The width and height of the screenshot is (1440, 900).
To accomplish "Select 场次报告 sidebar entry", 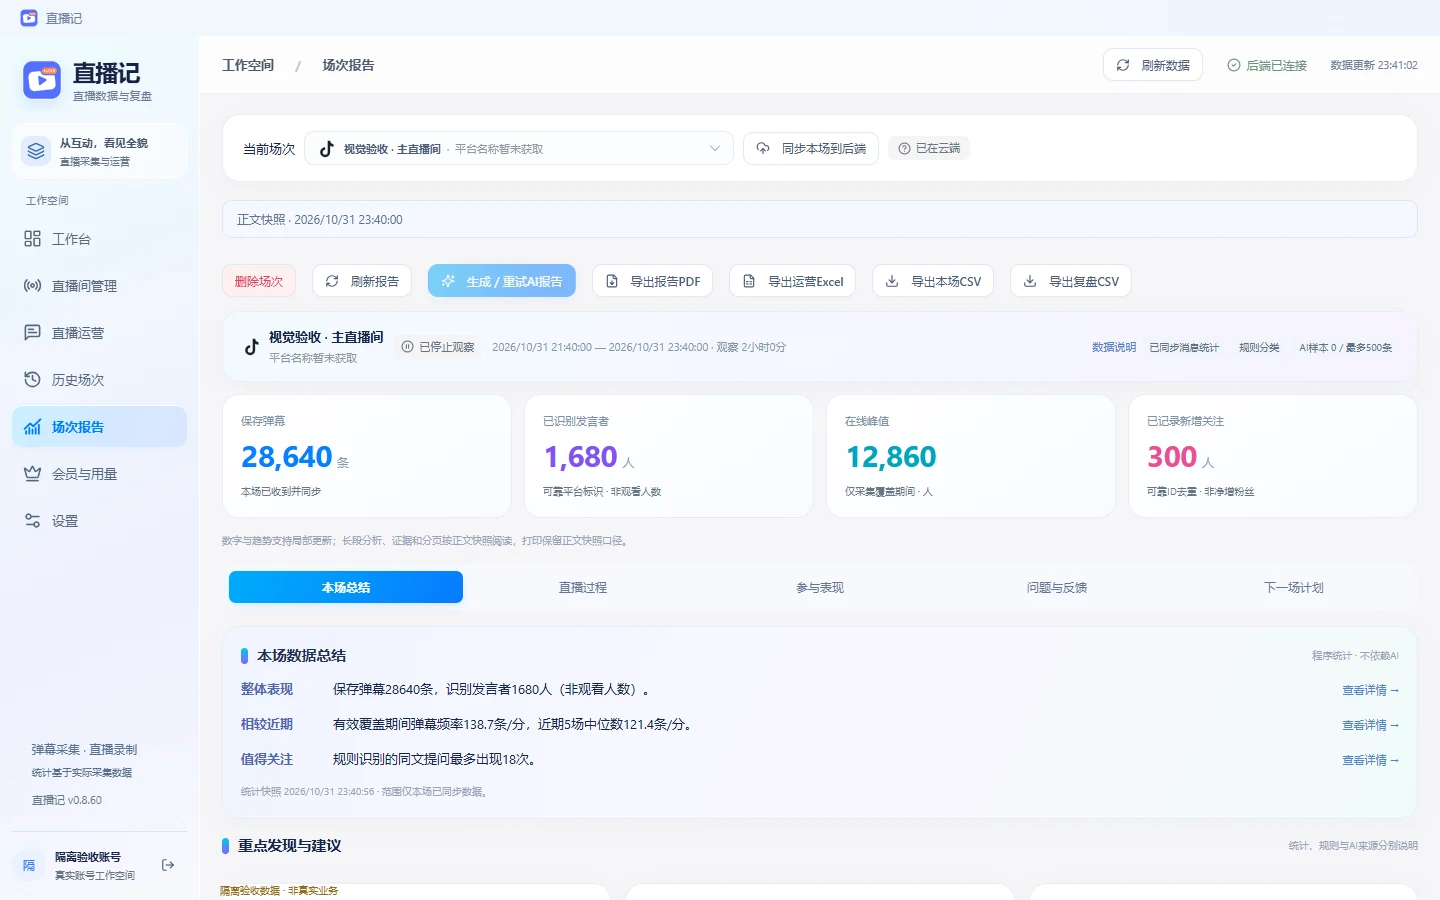I will (x=99, y=427).
